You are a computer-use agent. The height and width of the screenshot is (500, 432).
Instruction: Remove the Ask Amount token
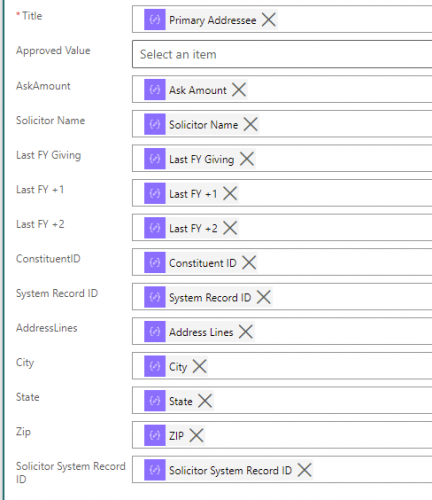click(x=239, y=89)
